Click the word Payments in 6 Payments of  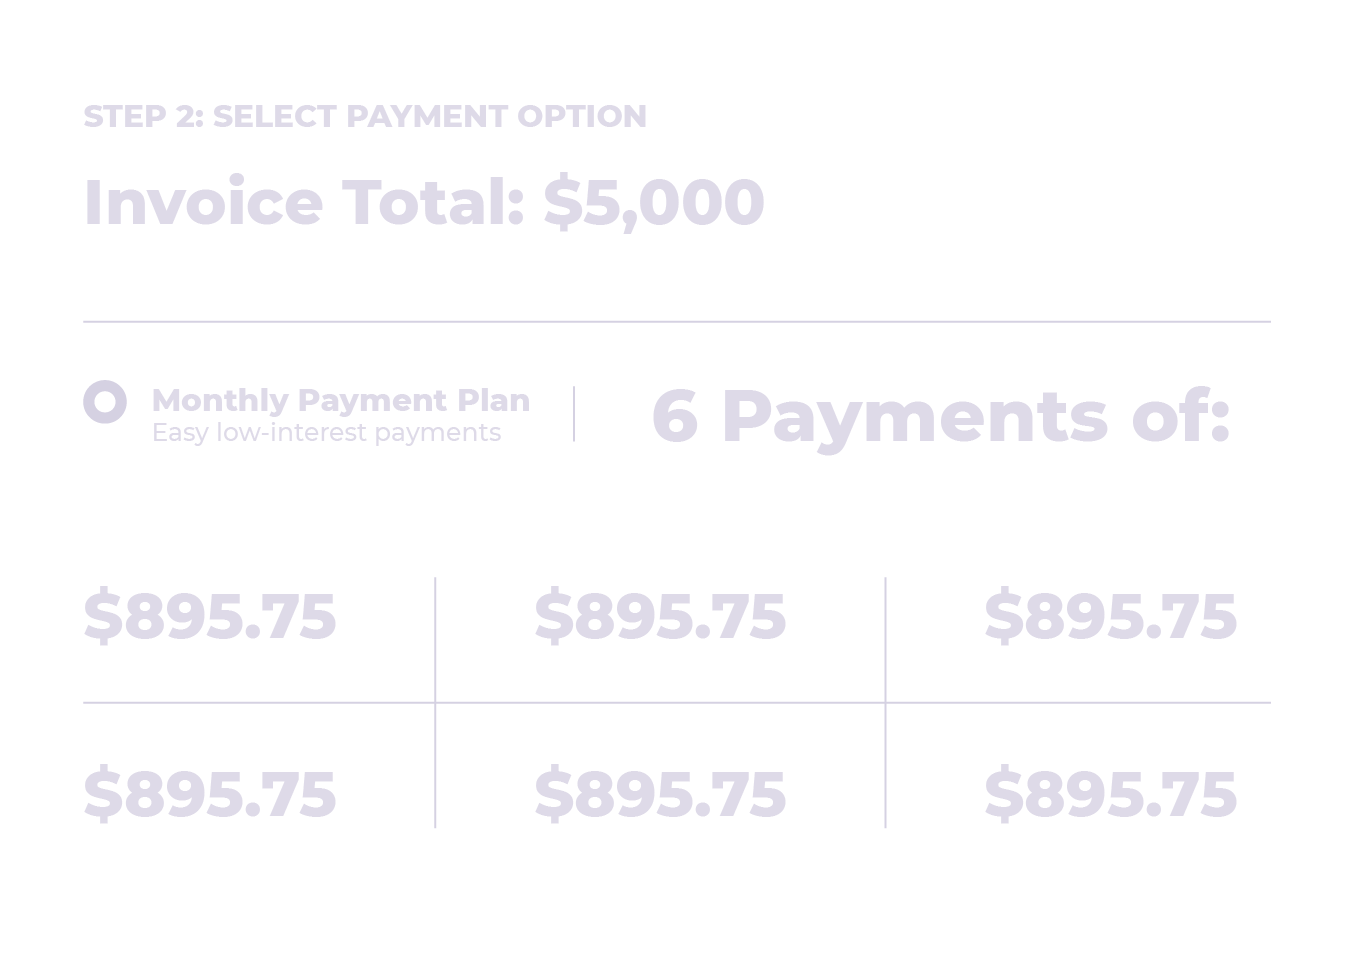tap(914, 416)
